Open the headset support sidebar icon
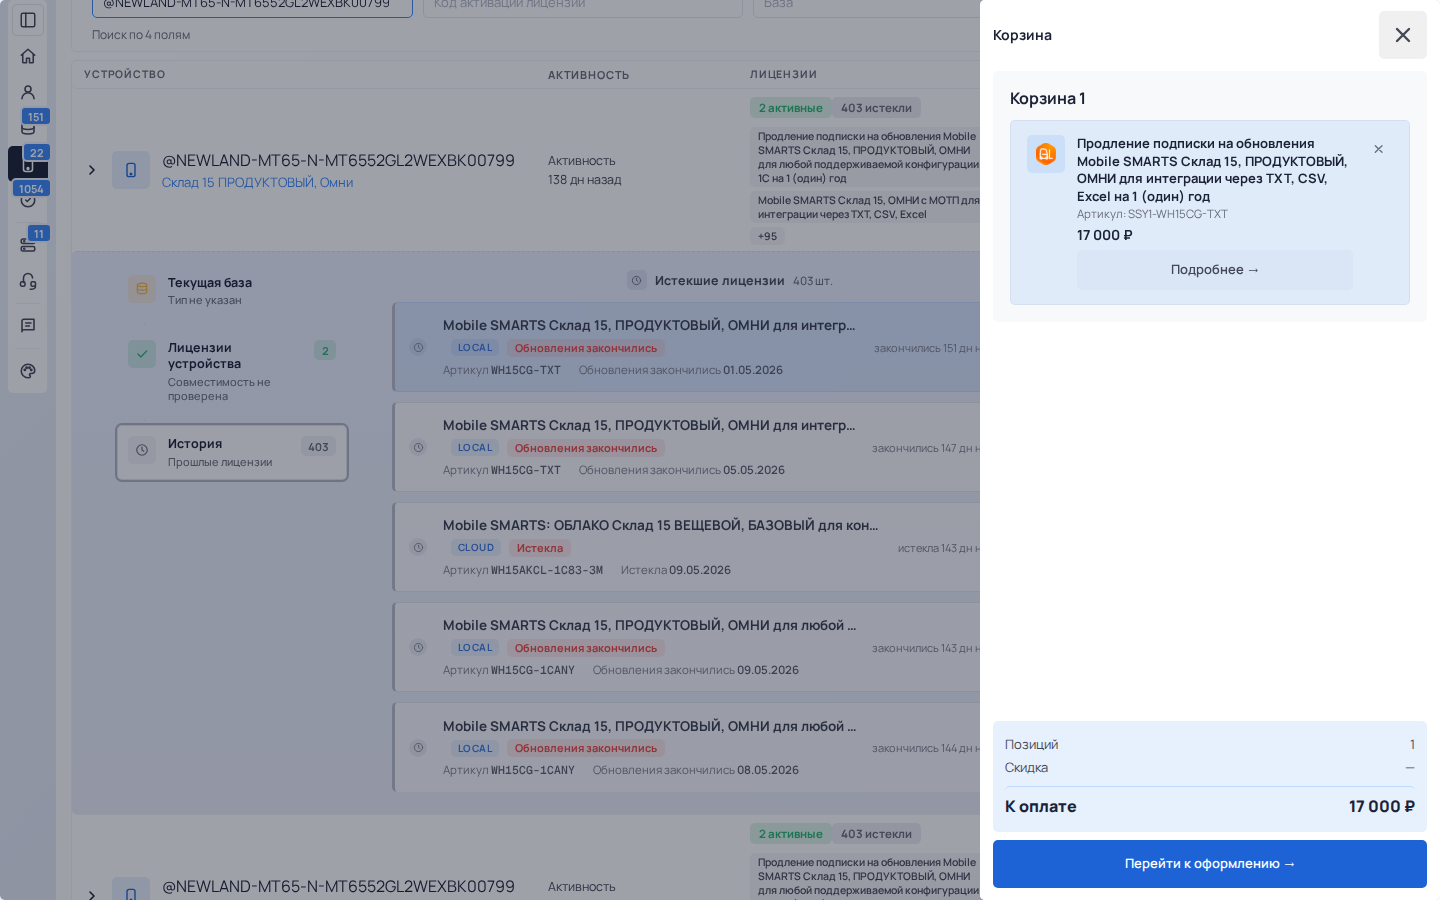The width and height of the screenshot is (1440, 900). click(28, 281)
